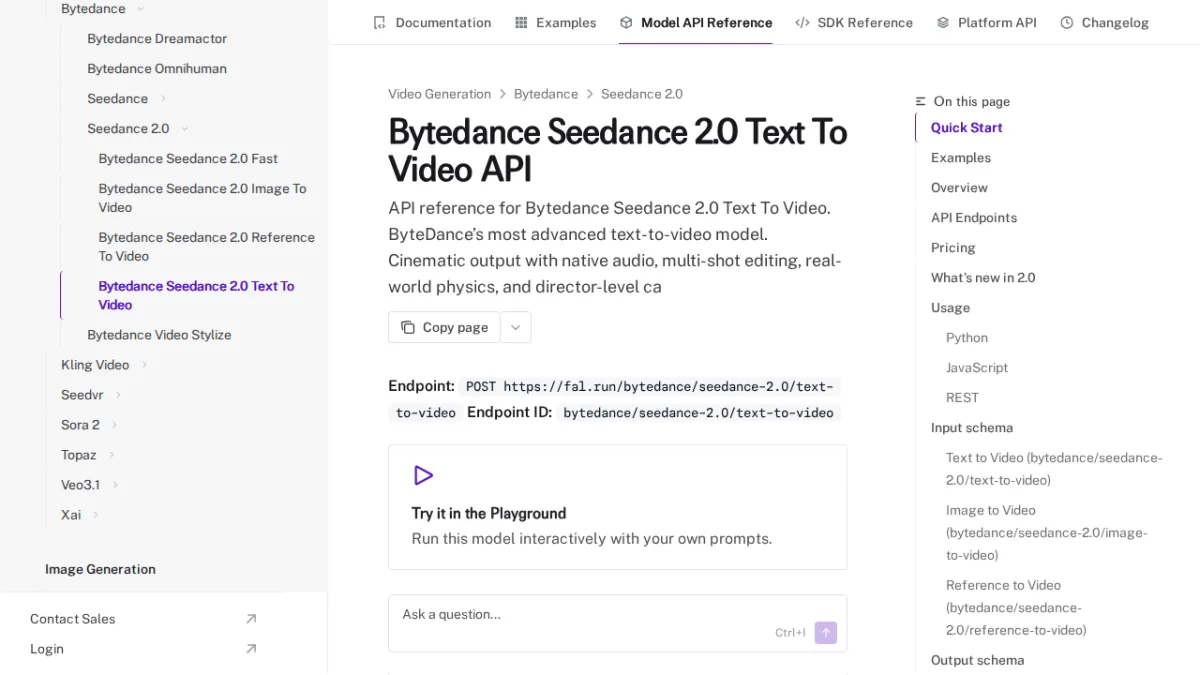The width and height of the screenshot is (1200, 675).
Task: Jump to Input schema section
Action: (x=972, y=428)
